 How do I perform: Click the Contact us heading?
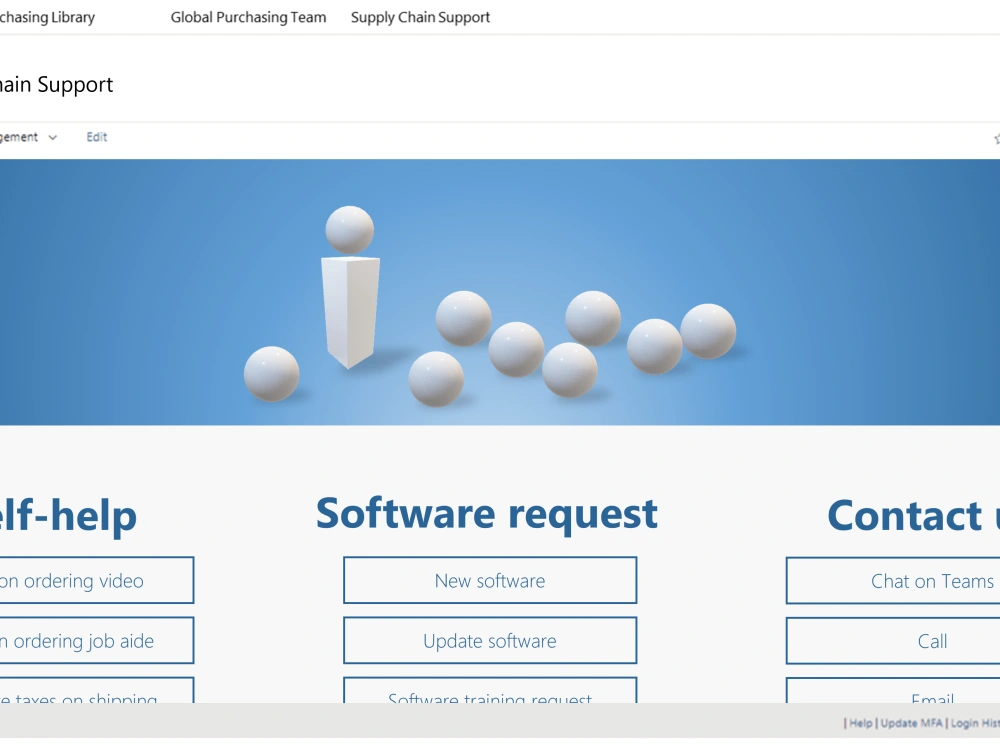(913, 515)
